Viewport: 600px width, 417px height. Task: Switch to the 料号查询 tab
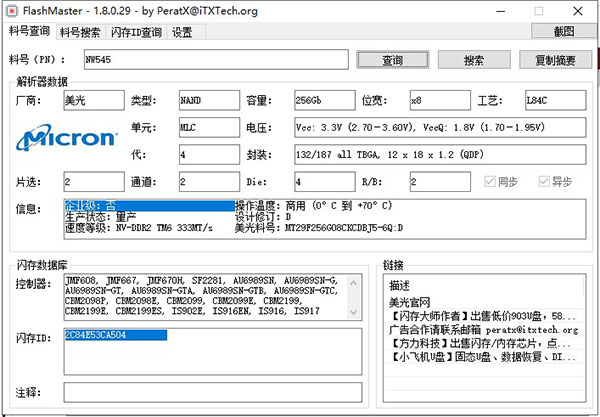tap(29, 31)
